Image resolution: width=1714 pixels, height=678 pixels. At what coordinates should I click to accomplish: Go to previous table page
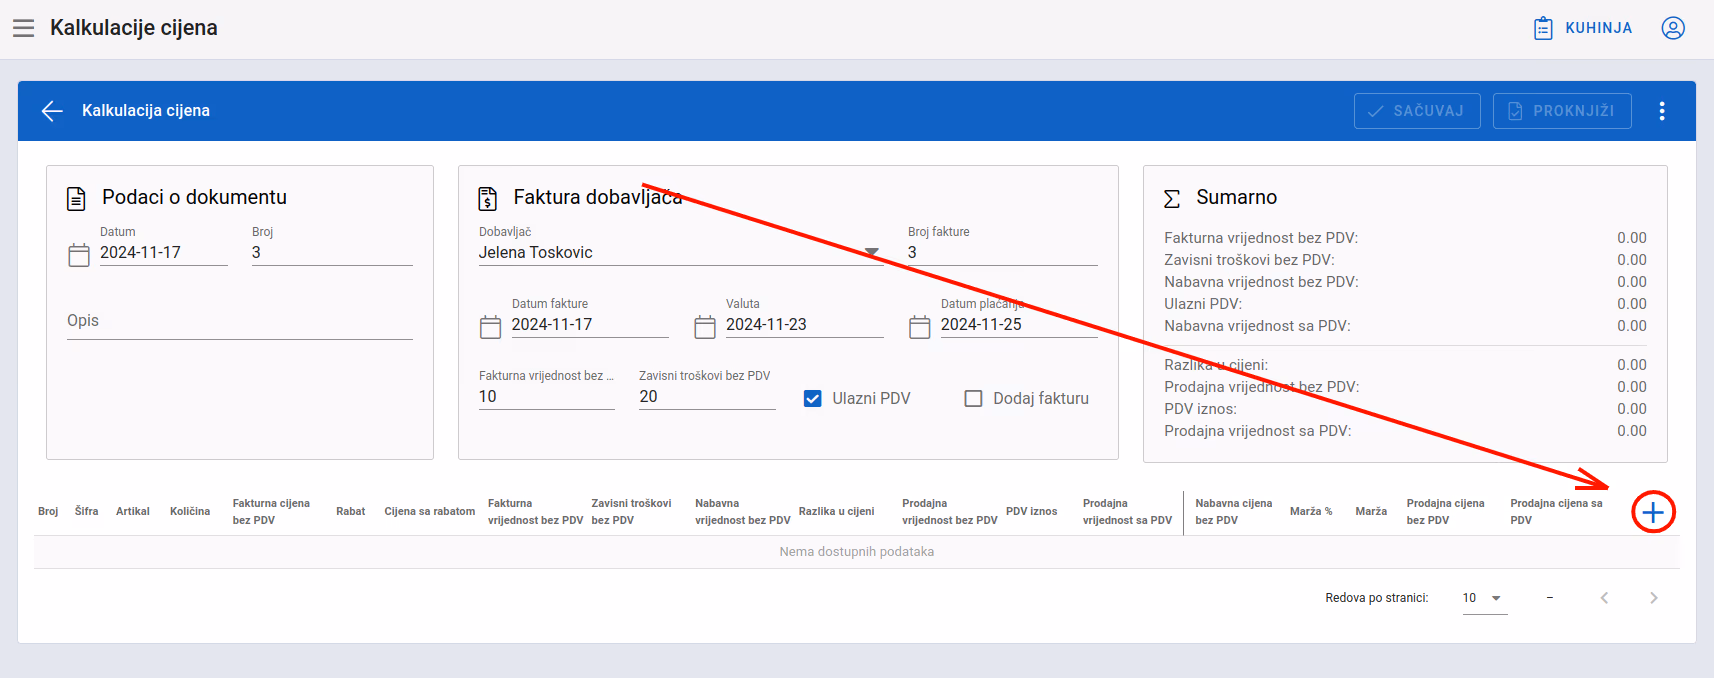click(x=1604, y=598)
